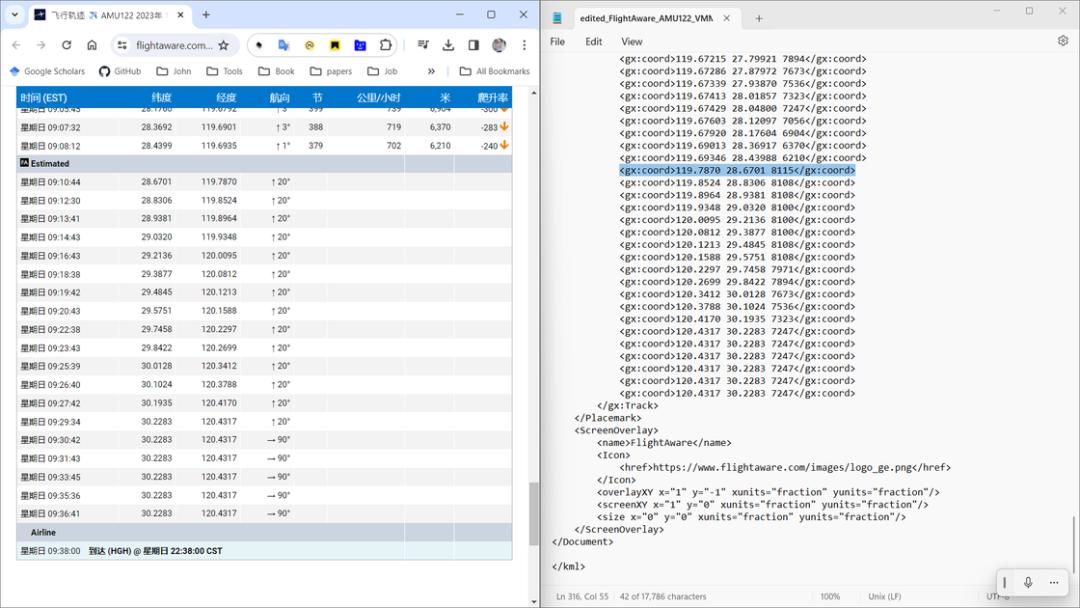Open the GitHub bookmark
Screen dimensions: 1080x608
coord(120,71)
